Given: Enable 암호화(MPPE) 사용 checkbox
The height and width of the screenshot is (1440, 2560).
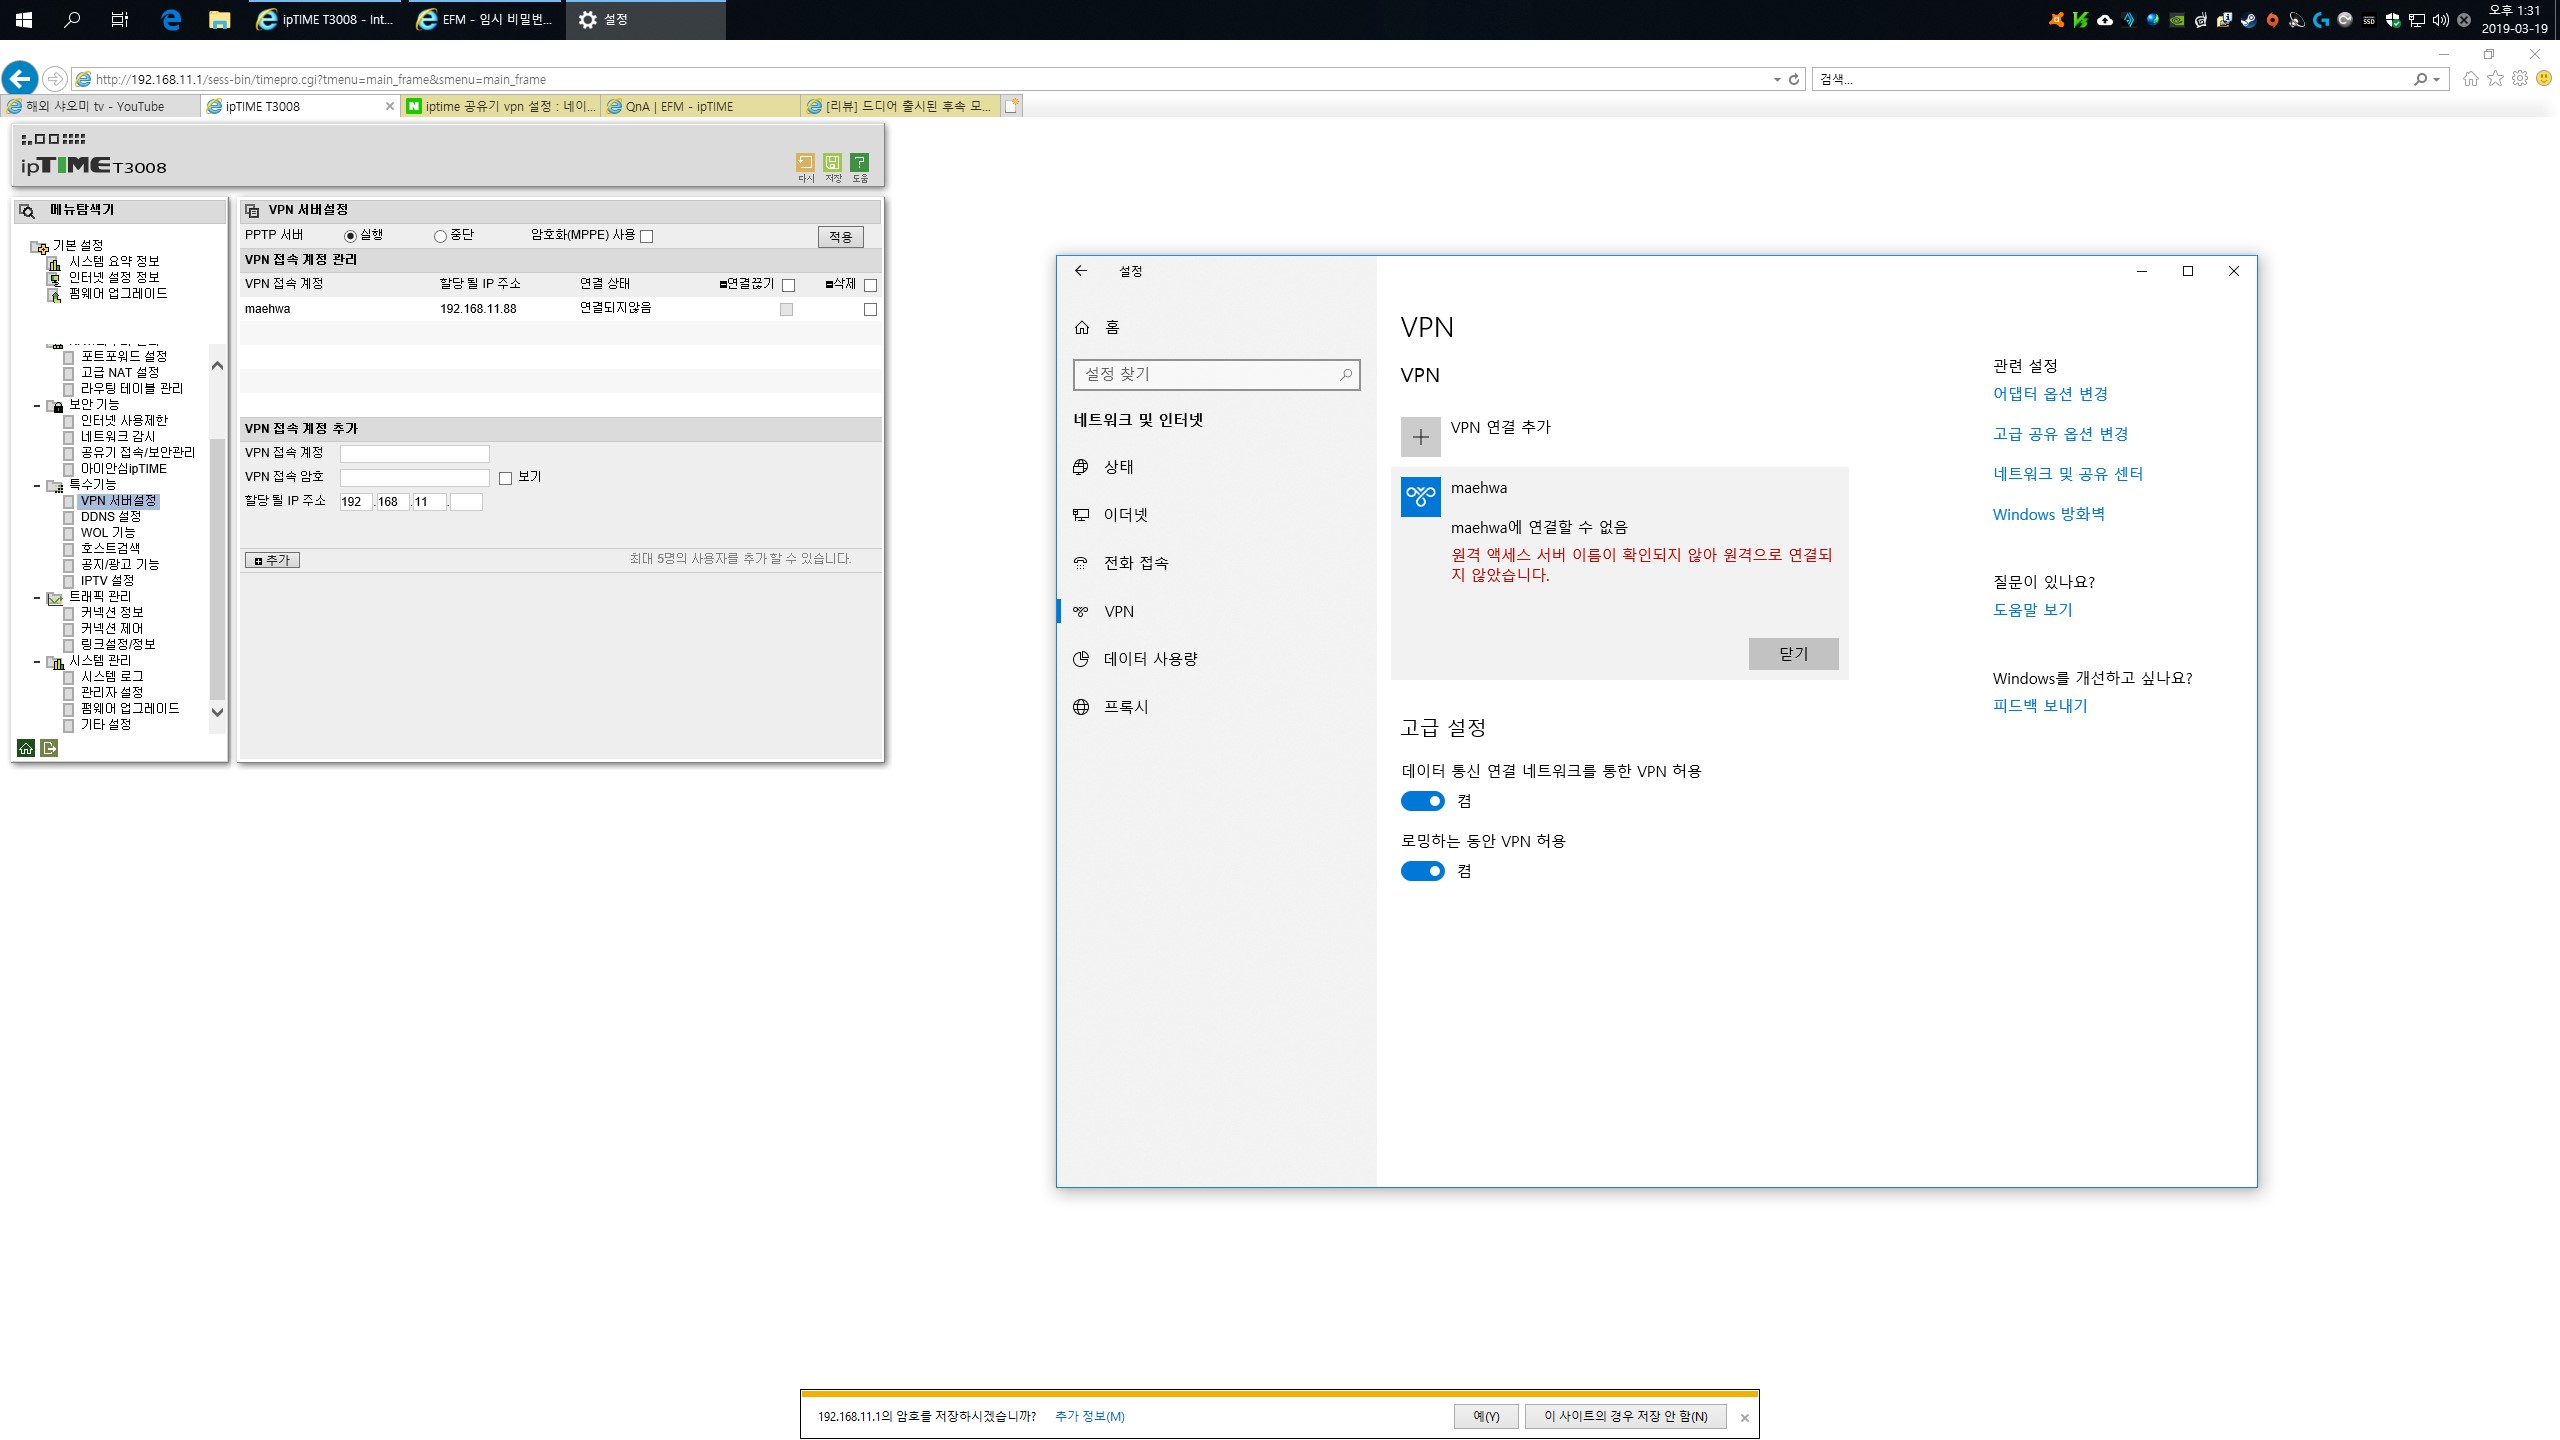Looking at the screenshot, I should click(647, 236).
